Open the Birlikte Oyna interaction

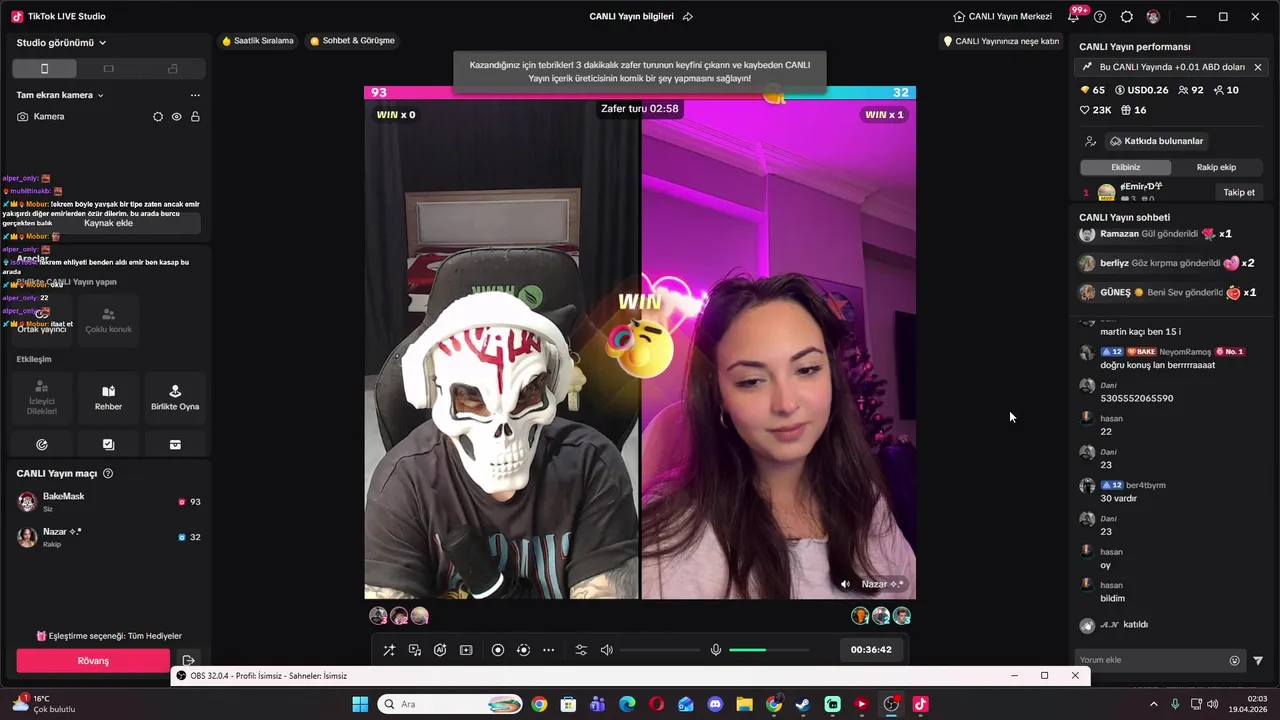[x=175, y=397]
